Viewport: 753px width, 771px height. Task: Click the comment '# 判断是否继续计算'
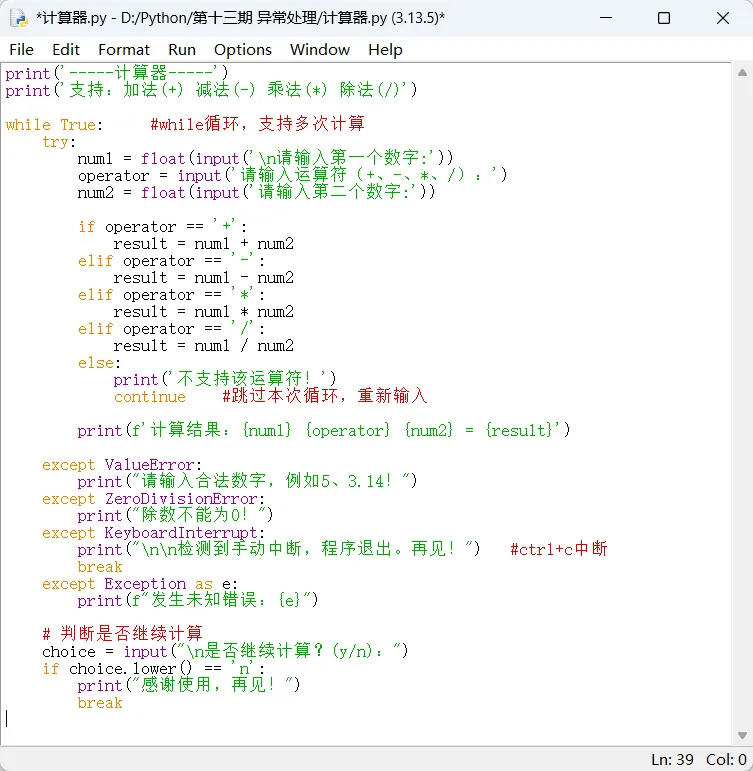[122, 634]
